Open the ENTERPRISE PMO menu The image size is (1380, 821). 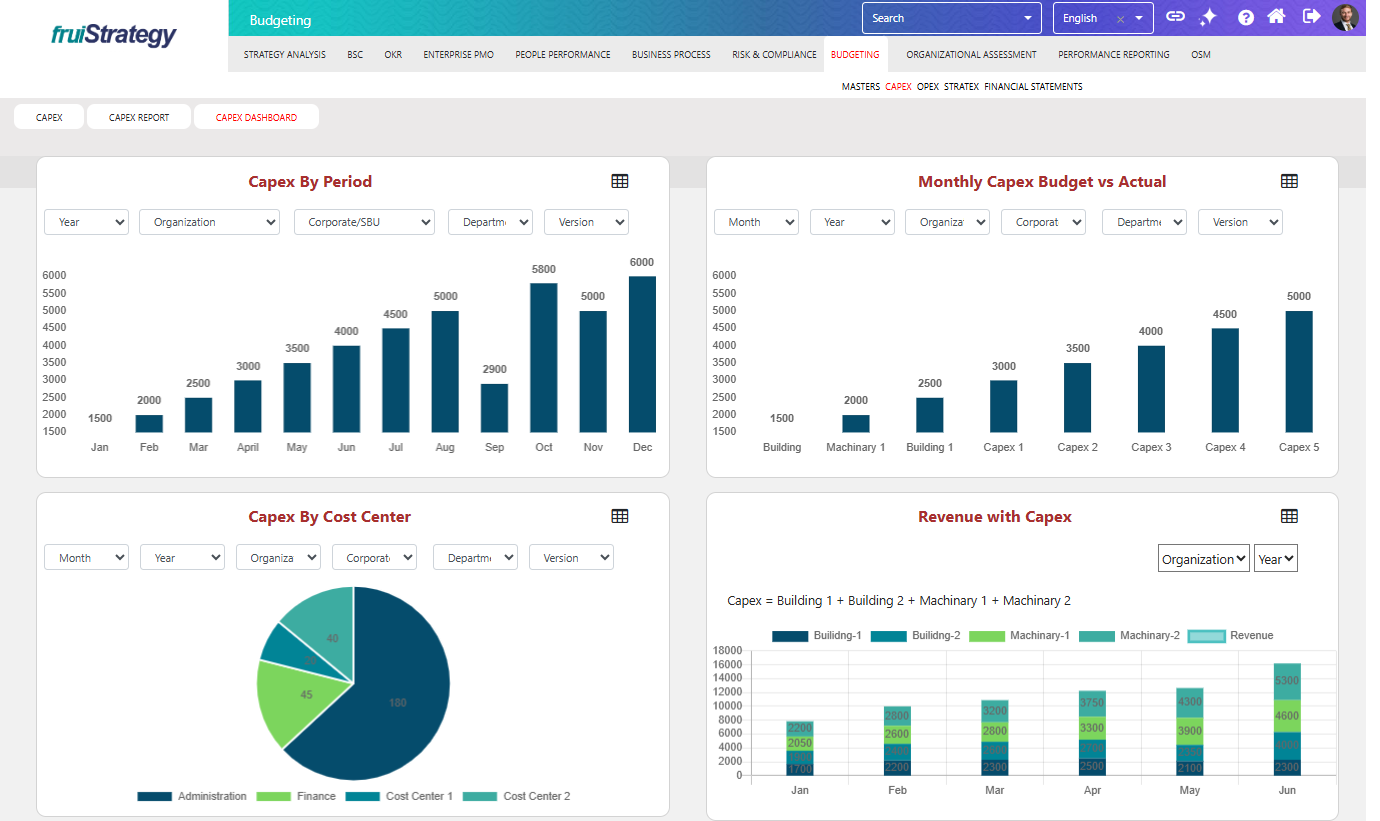[458, 55]
